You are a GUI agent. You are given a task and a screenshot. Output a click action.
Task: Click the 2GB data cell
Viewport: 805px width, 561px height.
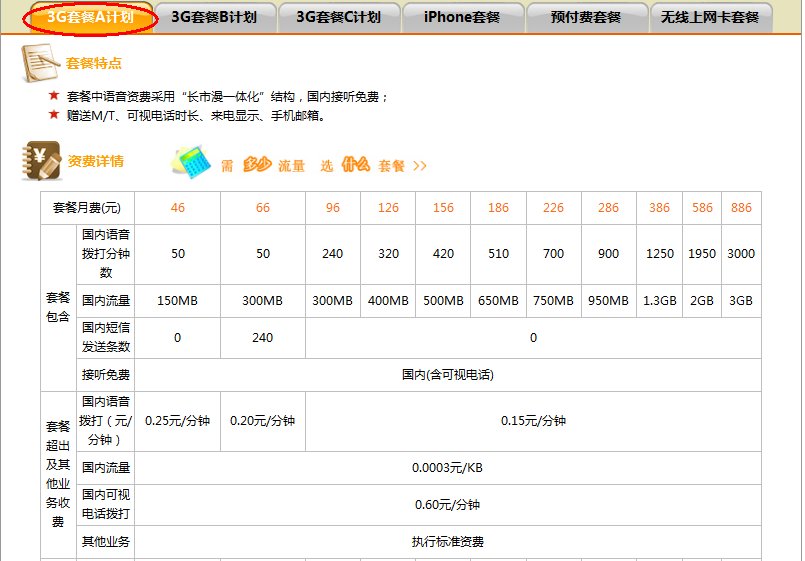(x=702, y=301)
